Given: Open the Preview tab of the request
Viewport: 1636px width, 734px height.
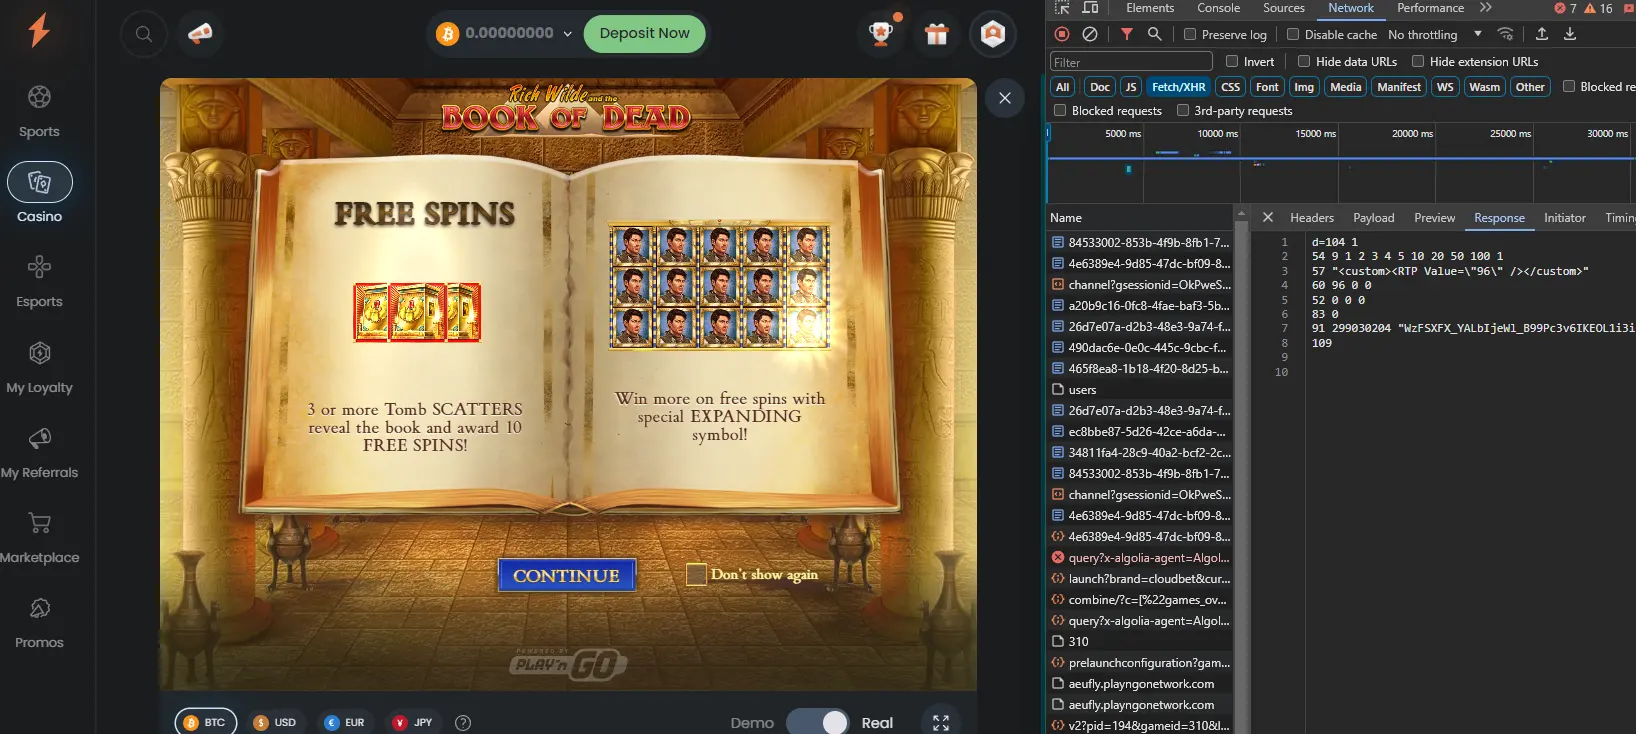Looking at the screenshot, I should [1435, 217].
